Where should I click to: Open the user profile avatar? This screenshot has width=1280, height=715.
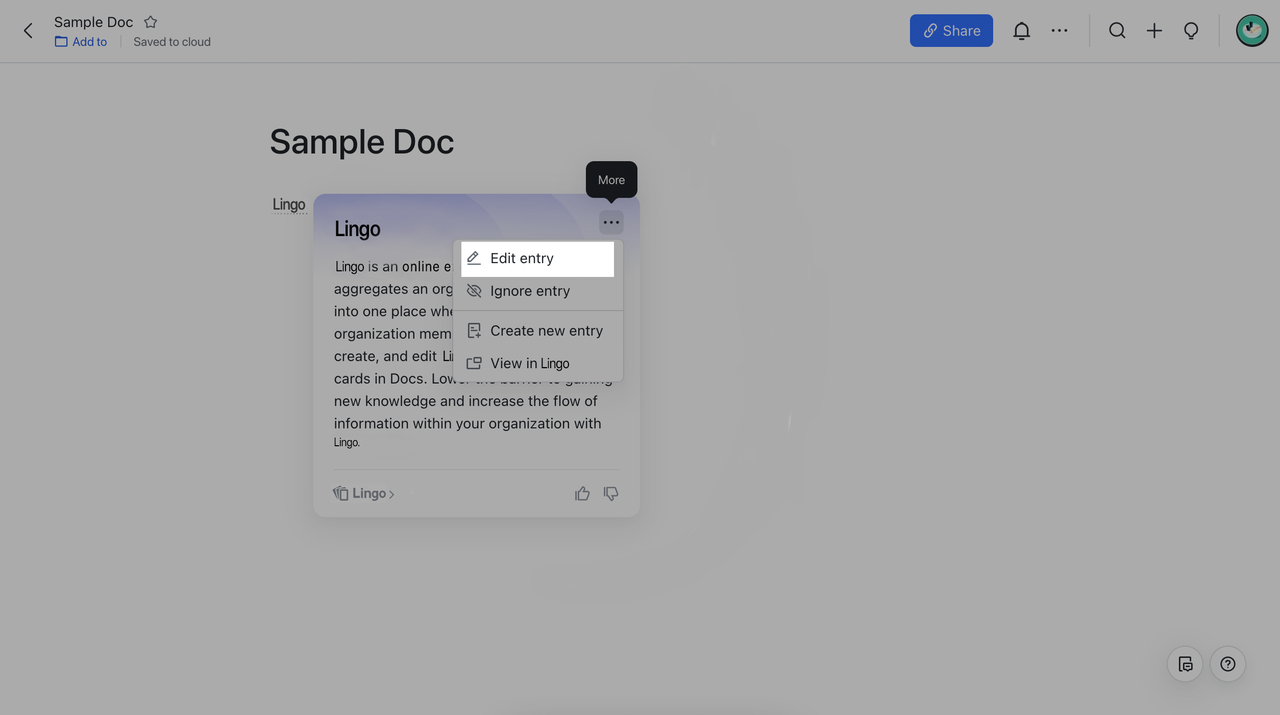(x=1251, y=31)
